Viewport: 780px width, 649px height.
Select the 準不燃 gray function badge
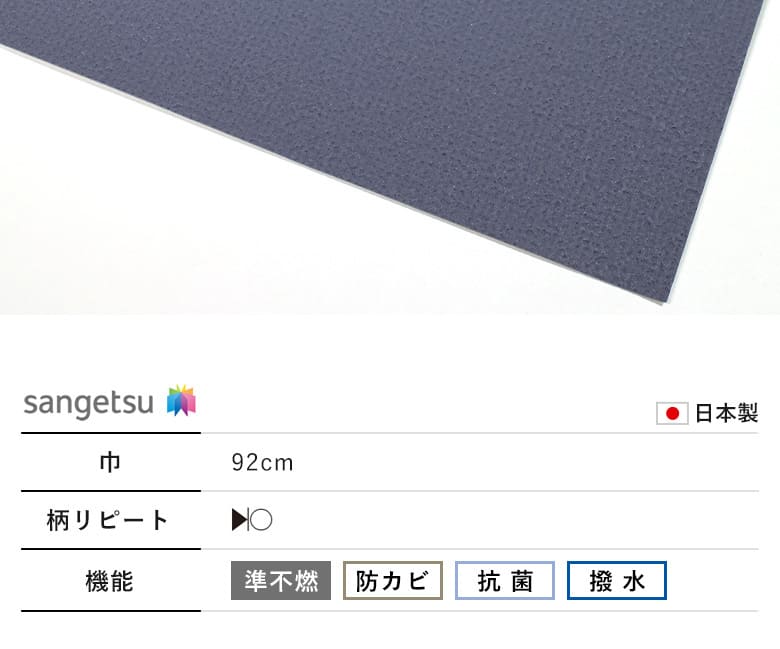coord(281,580)
